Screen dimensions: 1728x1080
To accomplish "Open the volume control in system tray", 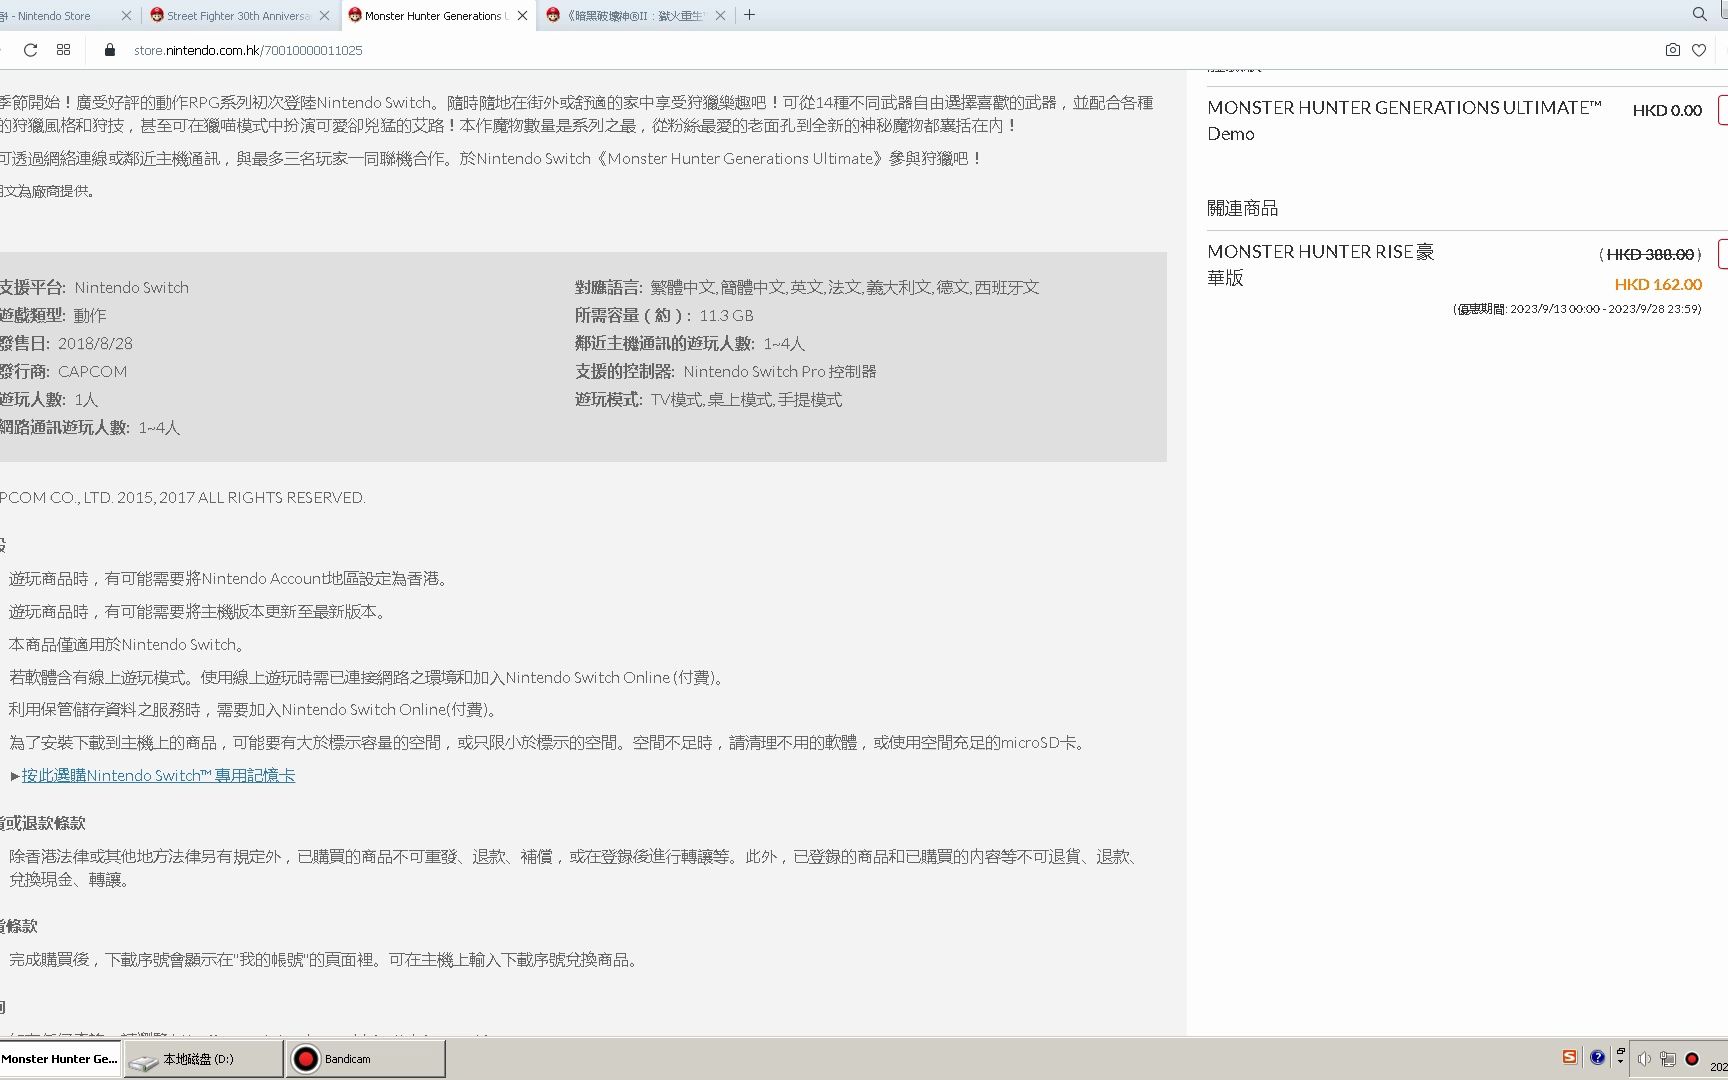I will [1643, 1058].
